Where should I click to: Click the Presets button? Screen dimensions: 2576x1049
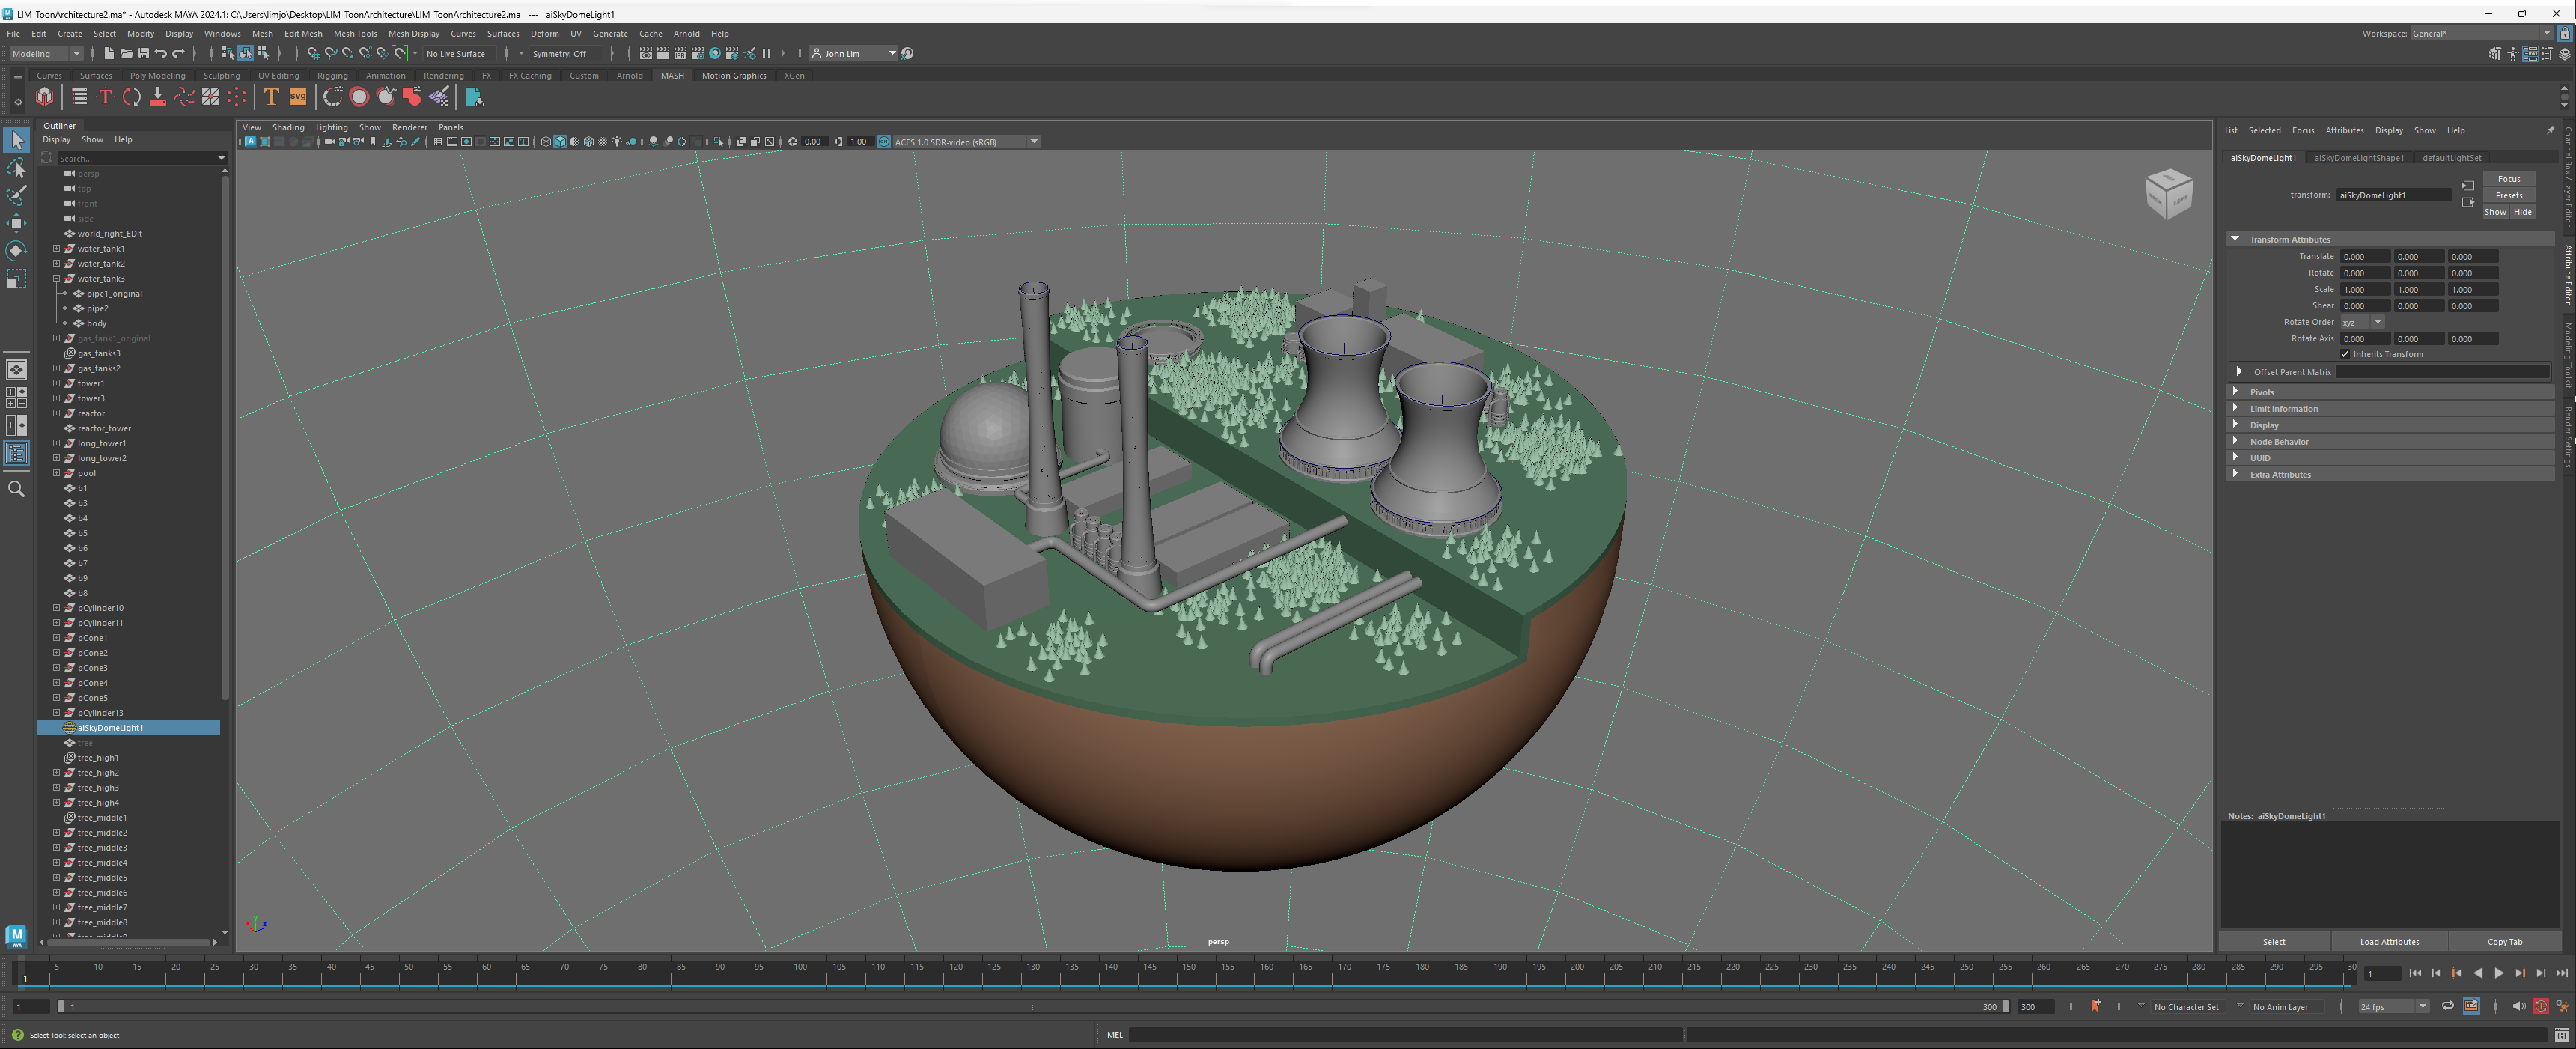[2508, 195]
